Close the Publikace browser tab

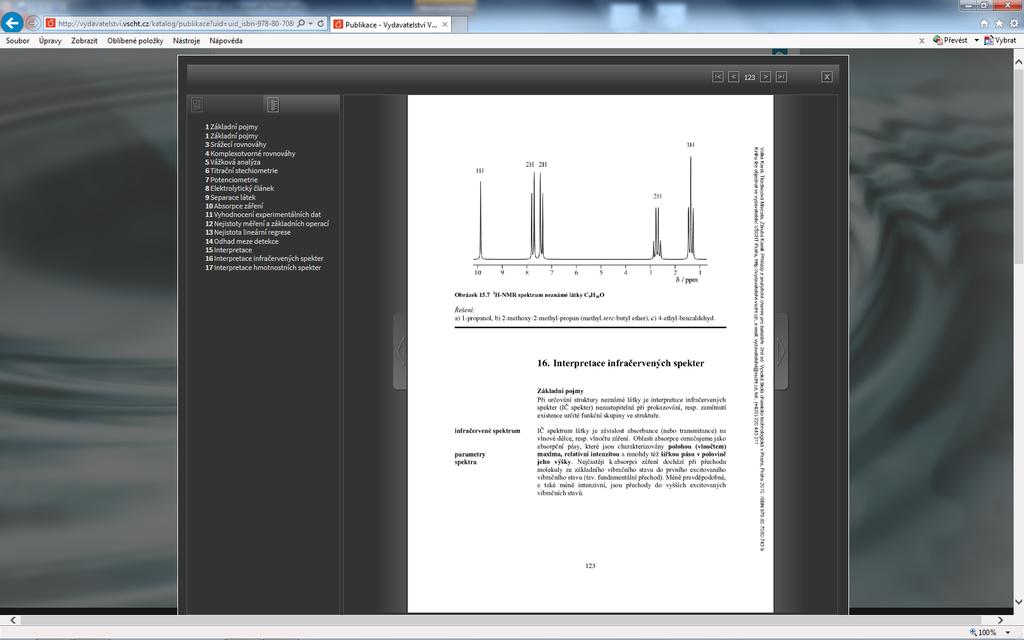[445, 24]
